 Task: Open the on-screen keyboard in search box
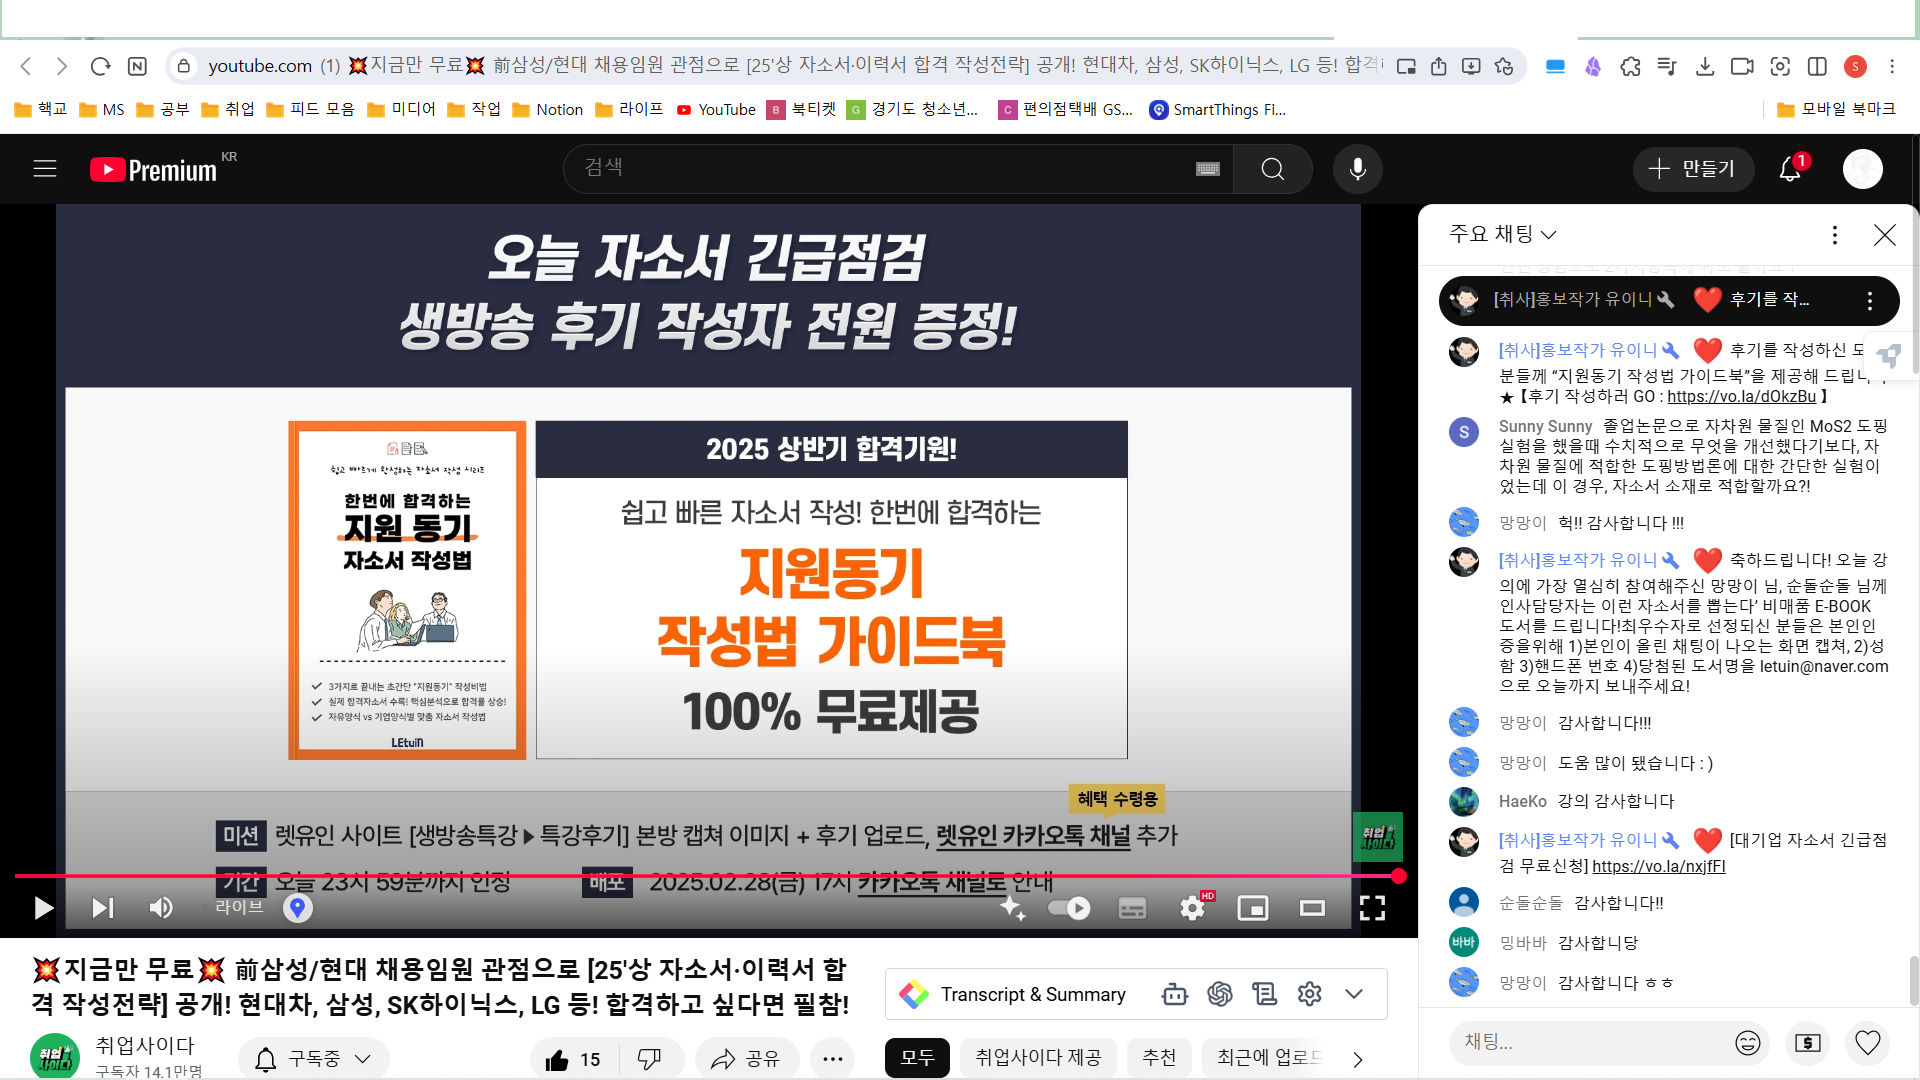click(x=1207, y=169)
